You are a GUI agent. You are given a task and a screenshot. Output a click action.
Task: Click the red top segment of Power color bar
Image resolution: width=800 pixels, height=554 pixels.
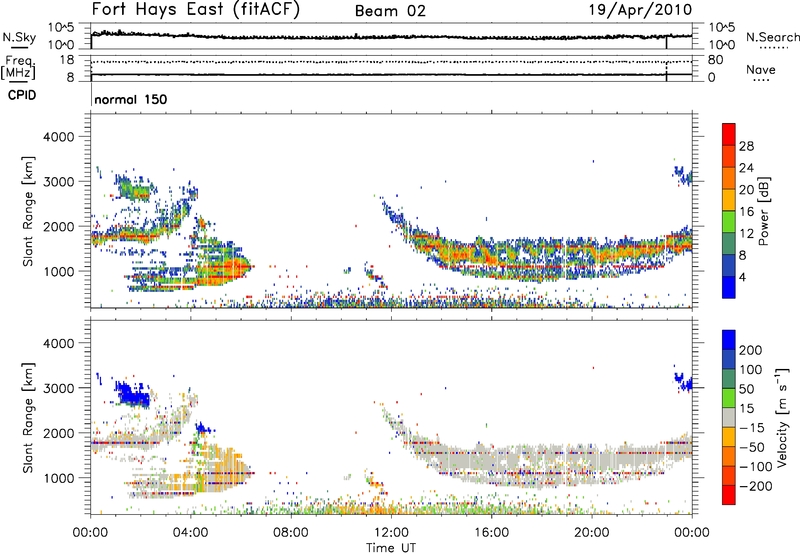[x=729, y=134]
